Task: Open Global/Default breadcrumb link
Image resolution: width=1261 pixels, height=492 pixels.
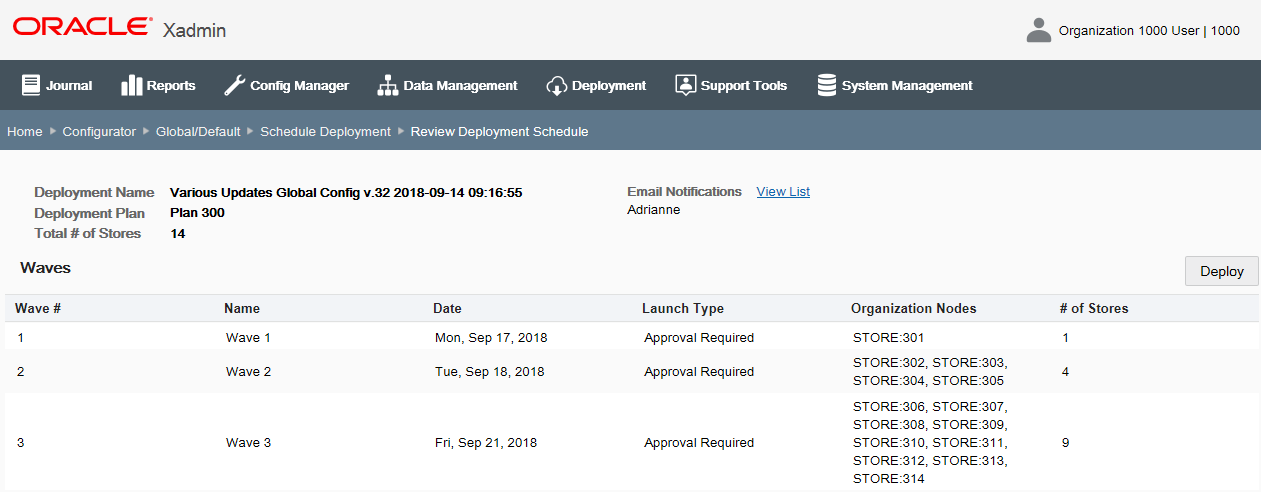Action: tap(198, 131)
